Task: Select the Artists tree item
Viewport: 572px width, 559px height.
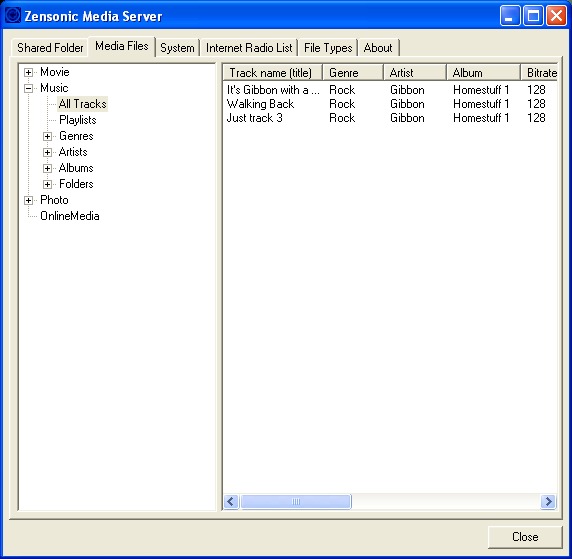Action: pyautogui.click(x=73, y=152)
